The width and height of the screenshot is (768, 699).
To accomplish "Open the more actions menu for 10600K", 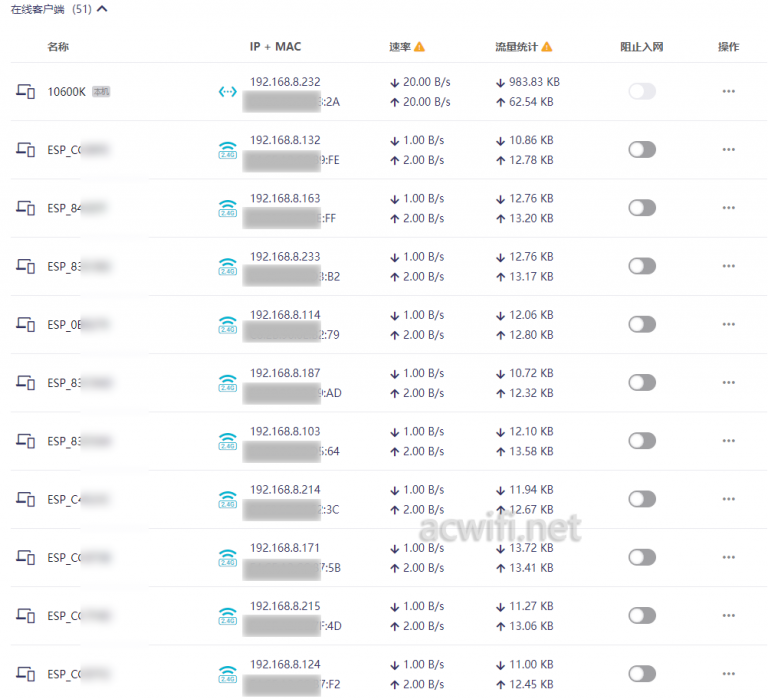I will 728,92.
